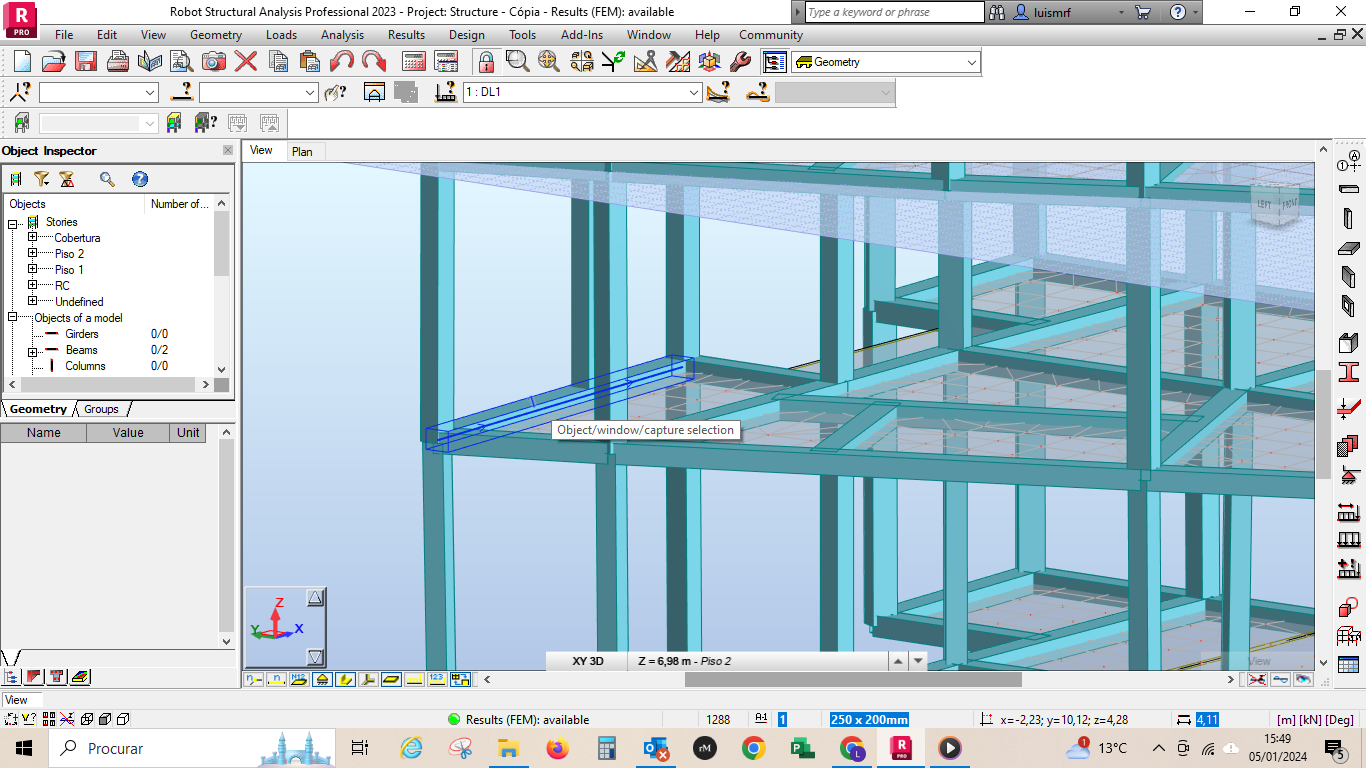This screenshot has height=768, width=1366.
Task: Expand the Beams tree node
Action: (x=33, y=351)
